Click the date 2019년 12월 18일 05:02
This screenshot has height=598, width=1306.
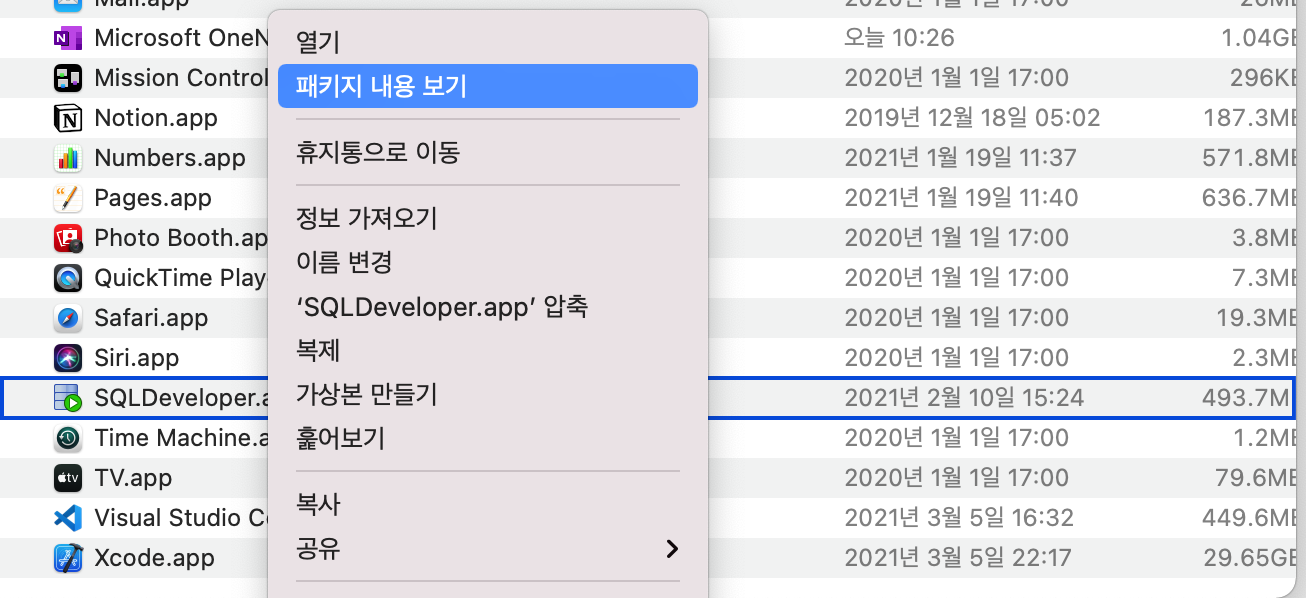tap(972, 118)
